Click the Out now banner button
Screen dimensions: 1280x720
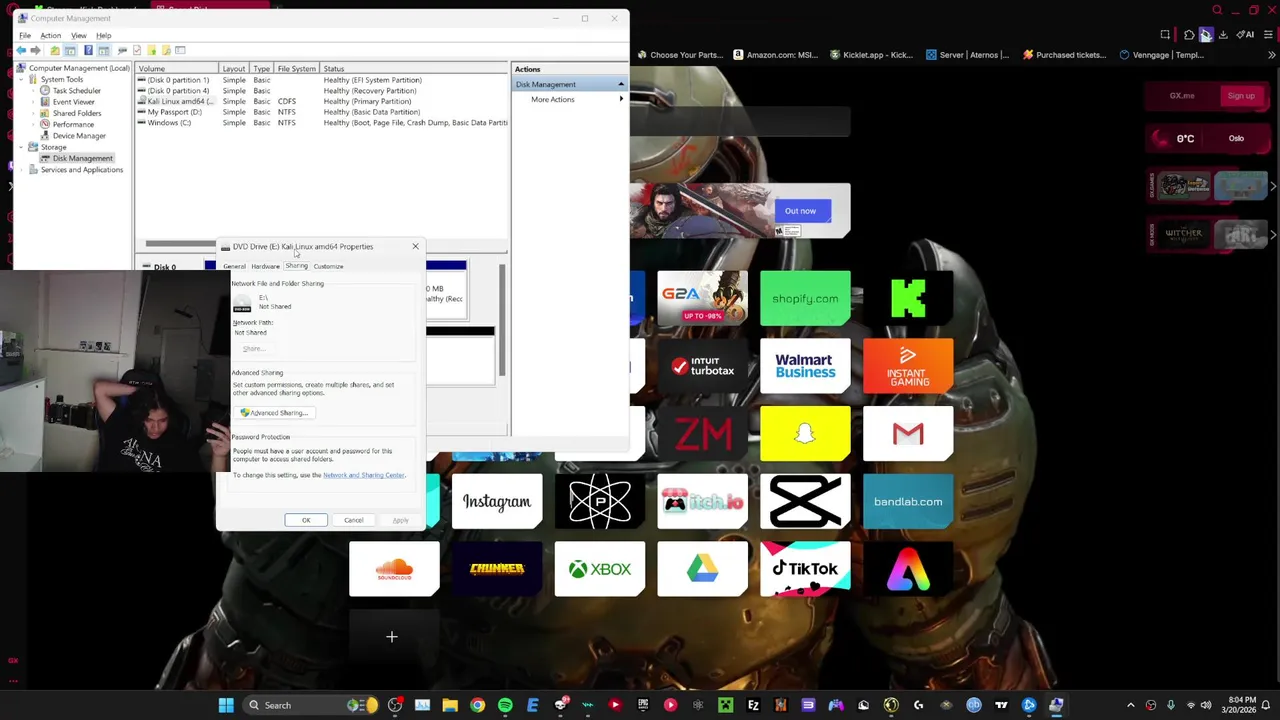[800, 211]
